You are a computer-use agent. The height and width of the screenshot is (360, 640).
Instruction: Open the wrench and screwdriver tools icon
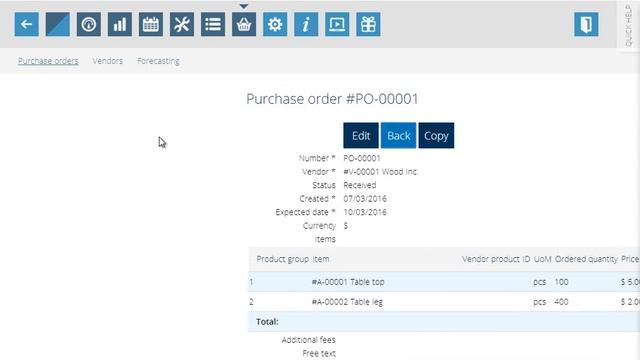tap(182, 24)
